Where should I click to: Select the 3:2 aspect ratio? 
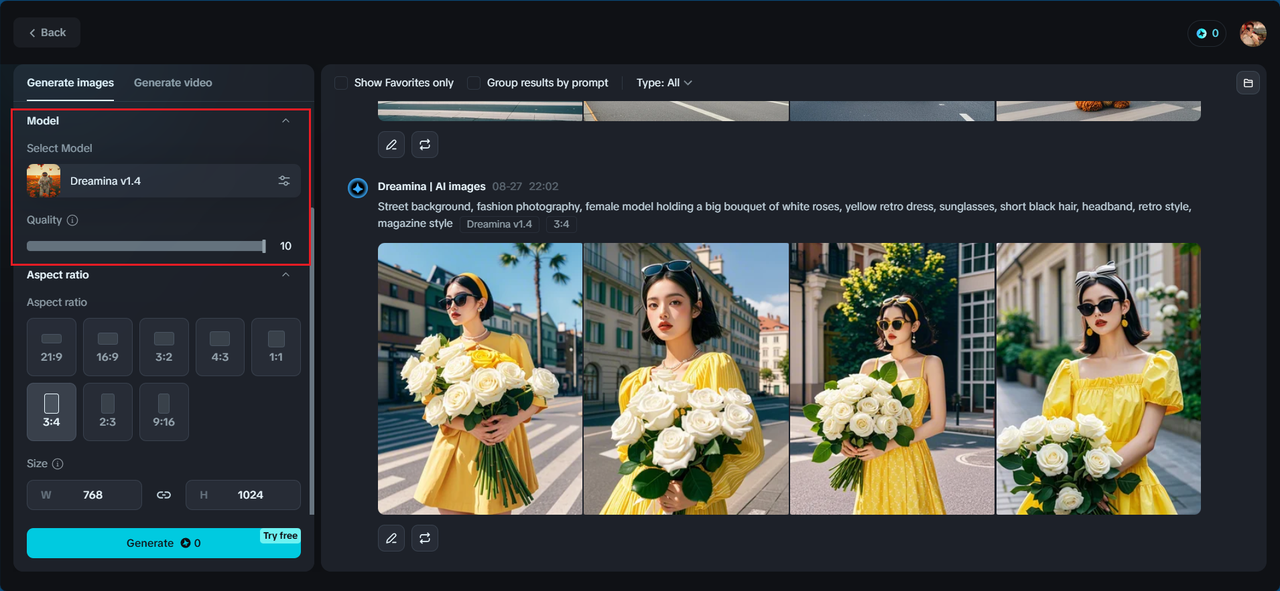164,347
